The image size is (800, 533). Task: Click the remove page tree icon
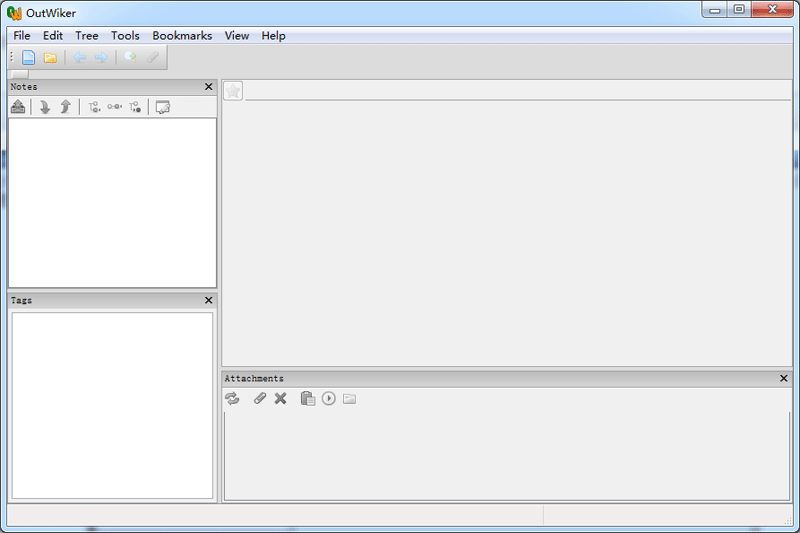[x=135, y=107]
